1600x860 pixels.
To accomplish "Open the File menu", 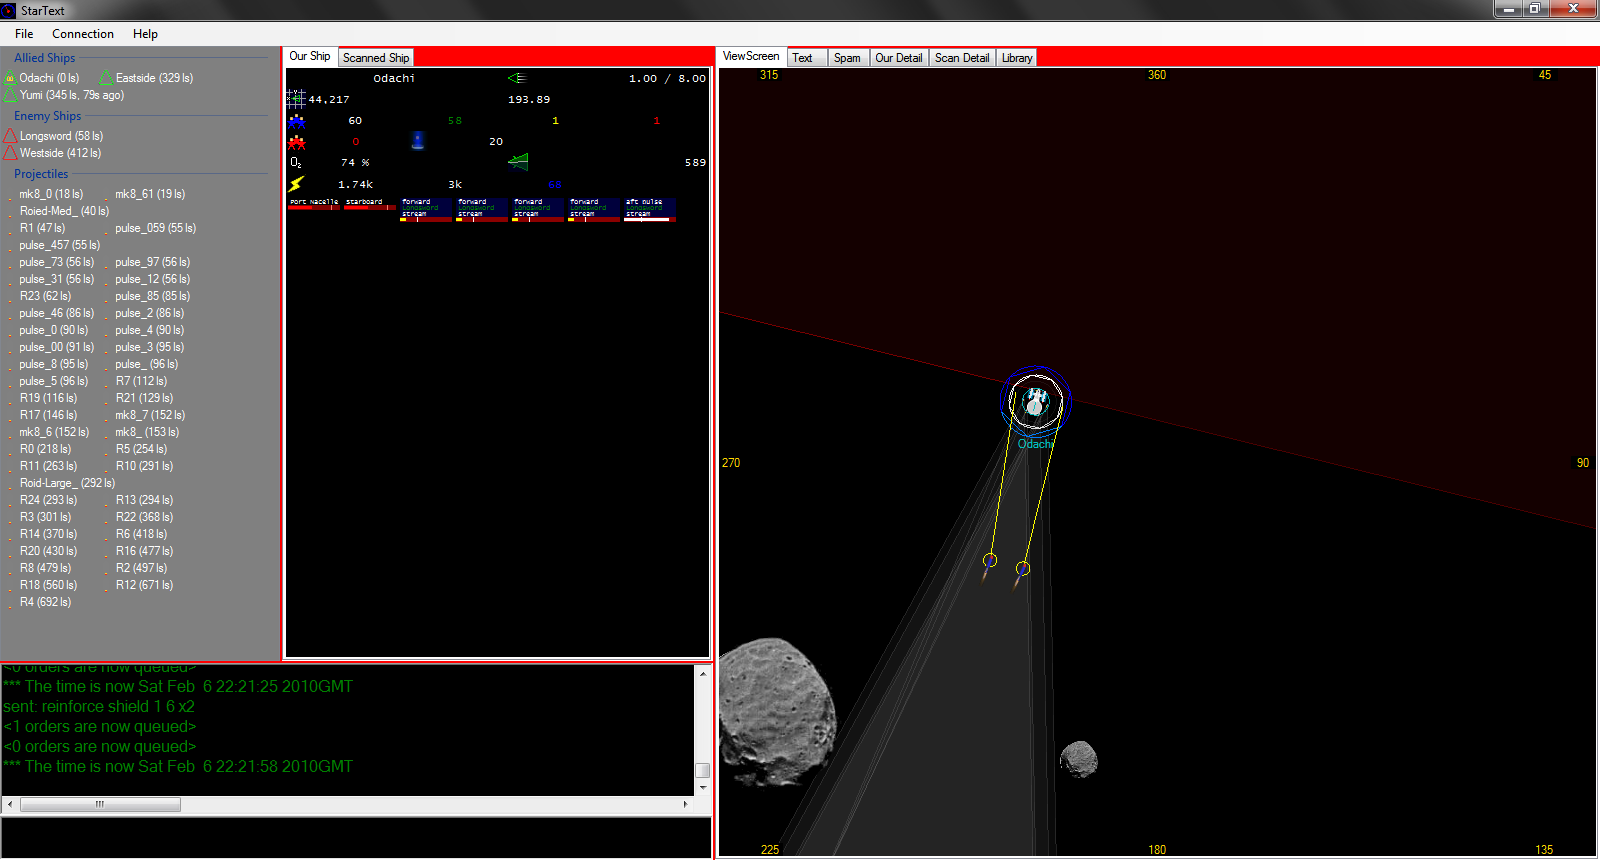I will (24, 34).
